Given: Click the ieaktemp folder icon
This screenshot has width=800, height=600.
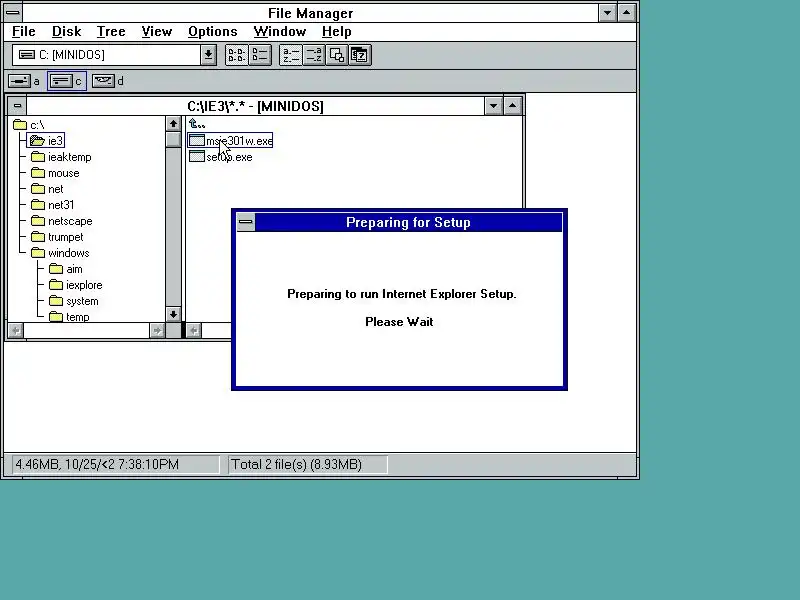Looking at the screenshot, I should click(x=38, y=156).
